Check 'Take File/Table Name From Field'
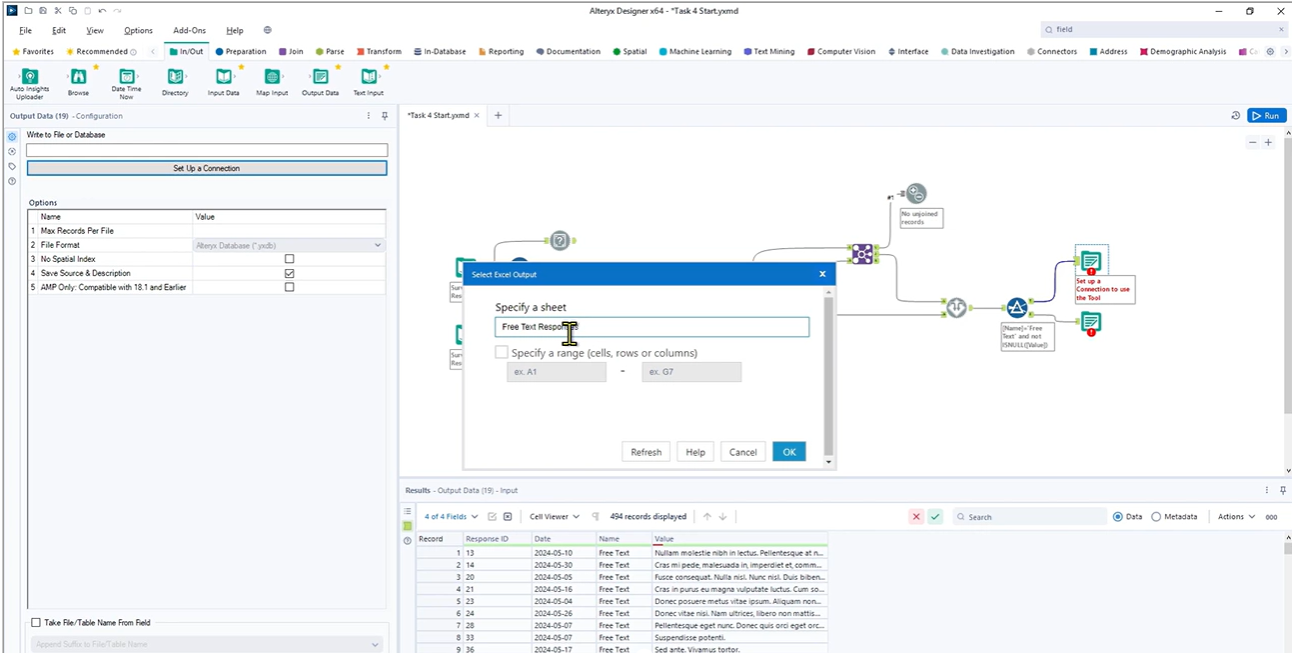 [x=36, y=623]
